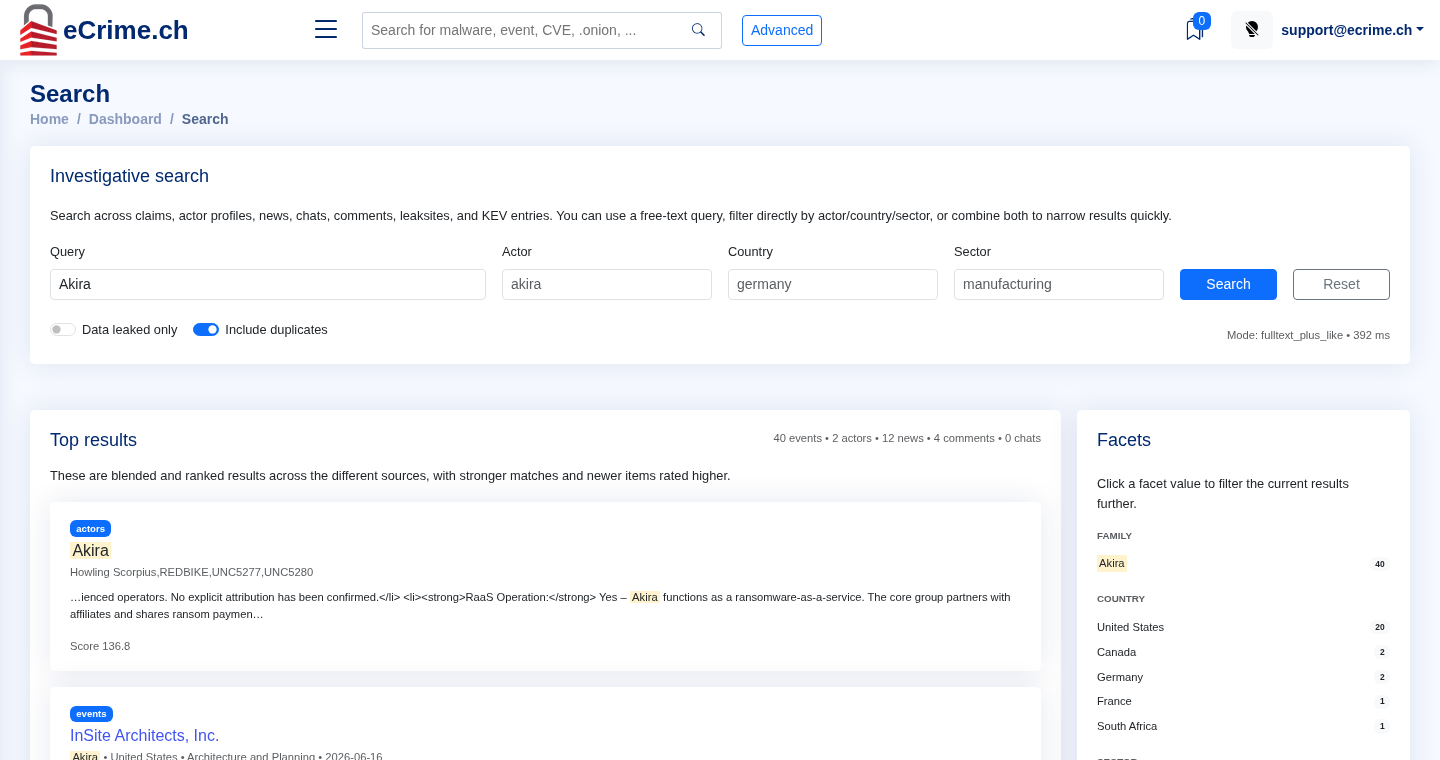This screenshot has width=1440, height=760.
Task: Click the magnifier icon in the top search box
Action: (698, 30)
